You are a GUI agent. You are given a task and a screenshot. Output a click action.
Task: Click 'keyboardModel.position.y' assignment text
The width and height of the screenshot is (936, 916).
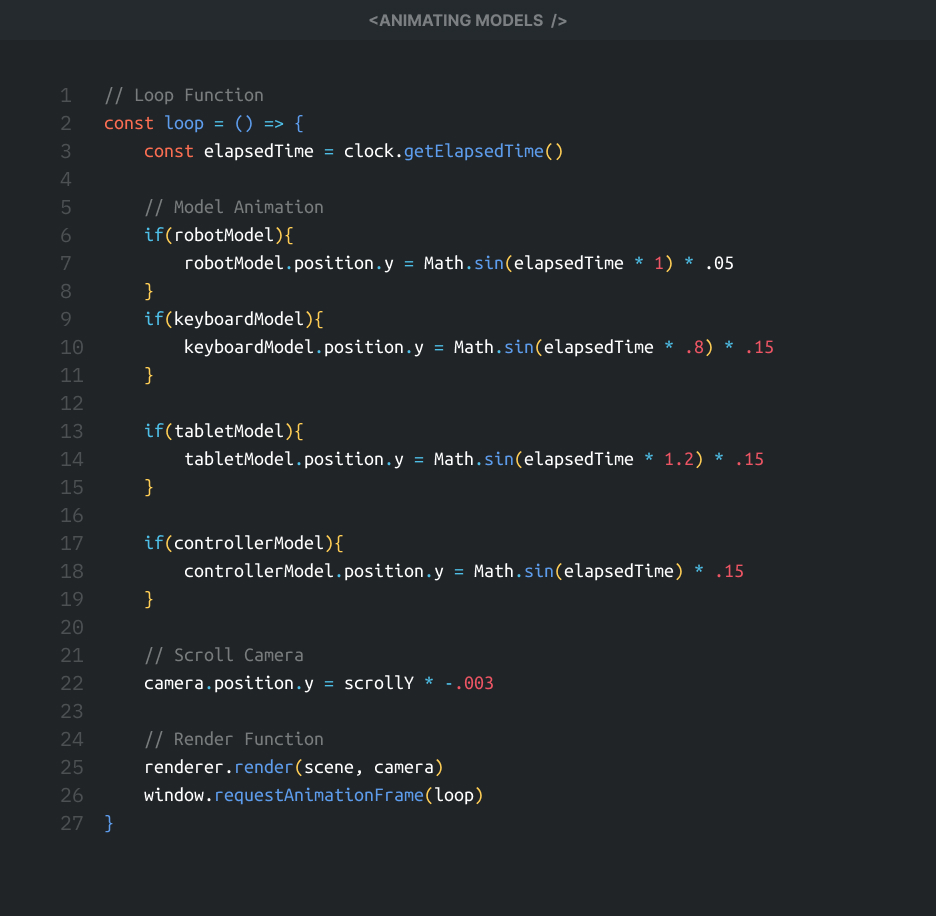[x=304, y=347]
